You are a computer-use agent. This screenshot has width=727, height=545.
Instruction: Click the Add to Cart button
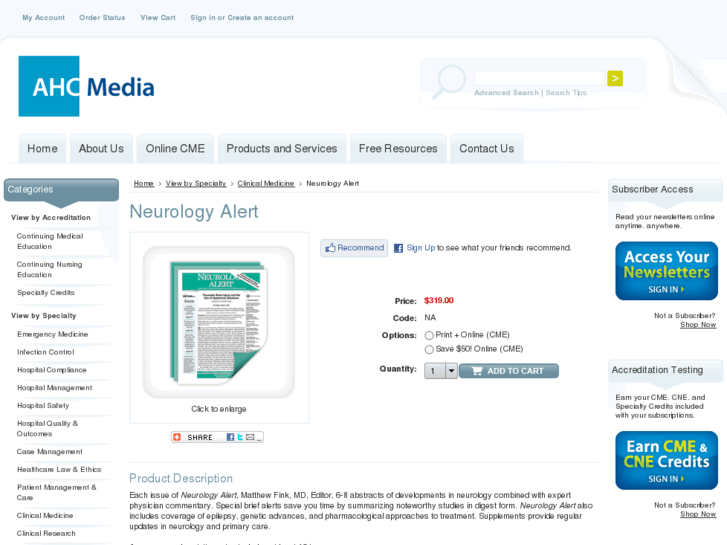[x=509, y=371]
